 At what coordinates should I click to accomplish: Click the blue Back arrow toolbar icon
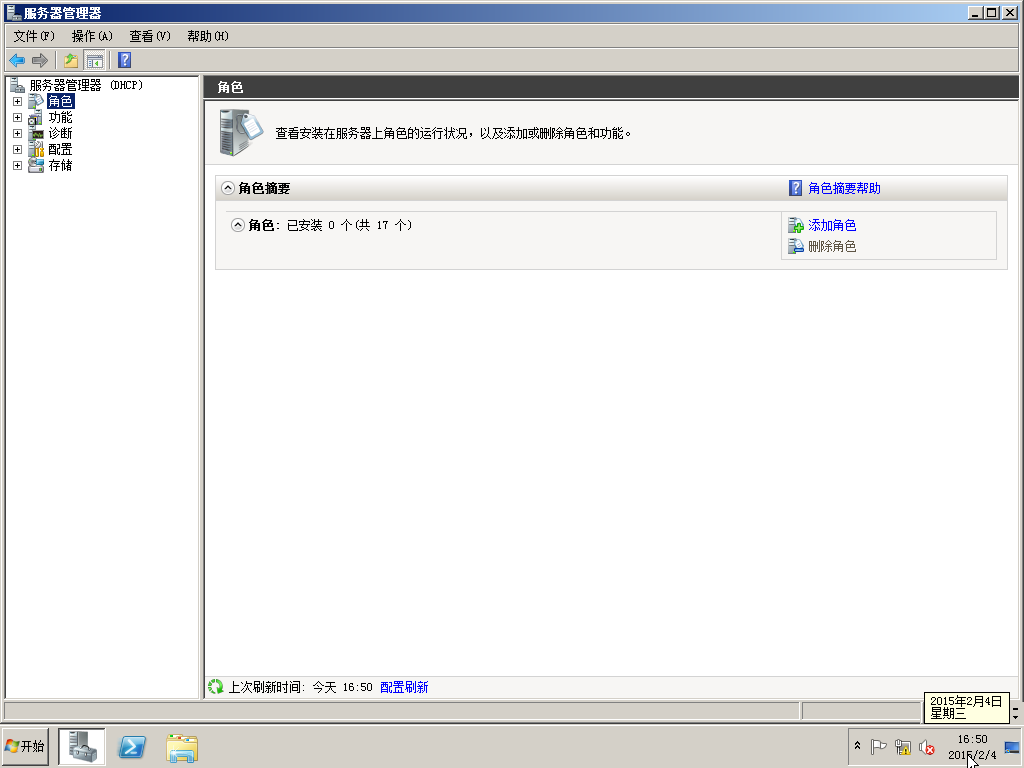pyautogui.click(x=17, y=61)
